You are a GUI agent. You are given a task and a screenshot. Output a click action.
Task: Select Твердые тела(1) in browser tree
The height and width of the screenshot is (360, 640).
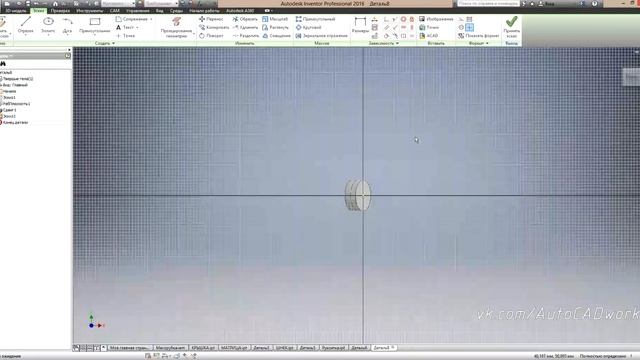tap(17, 79)
